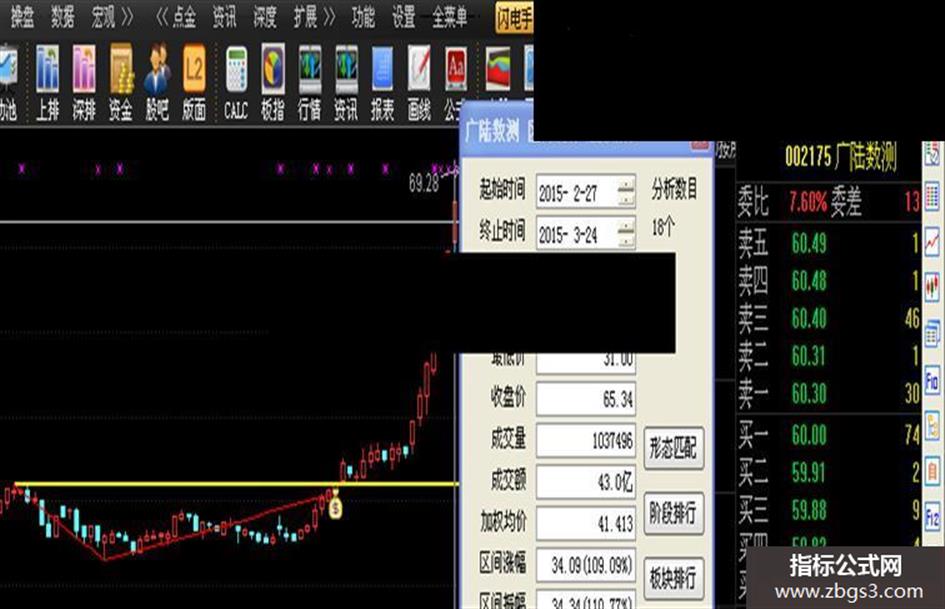Open the 深排 Shenzhen ranking icon
Image resolution: width=945 pixels, height=609 pixels.
coord(84,83)
